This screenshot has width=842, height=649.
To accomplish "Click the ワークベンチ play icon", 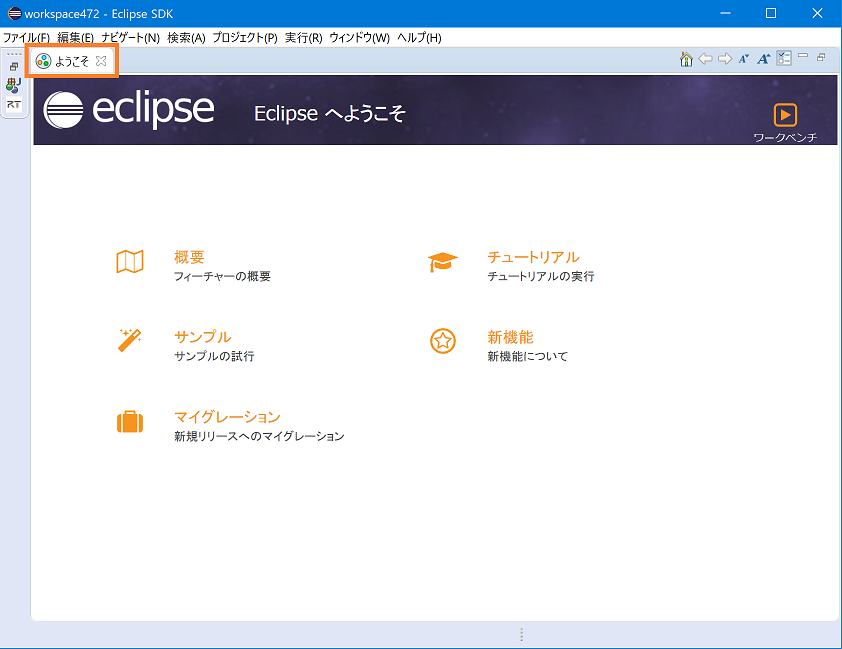I will coord(785,115).
